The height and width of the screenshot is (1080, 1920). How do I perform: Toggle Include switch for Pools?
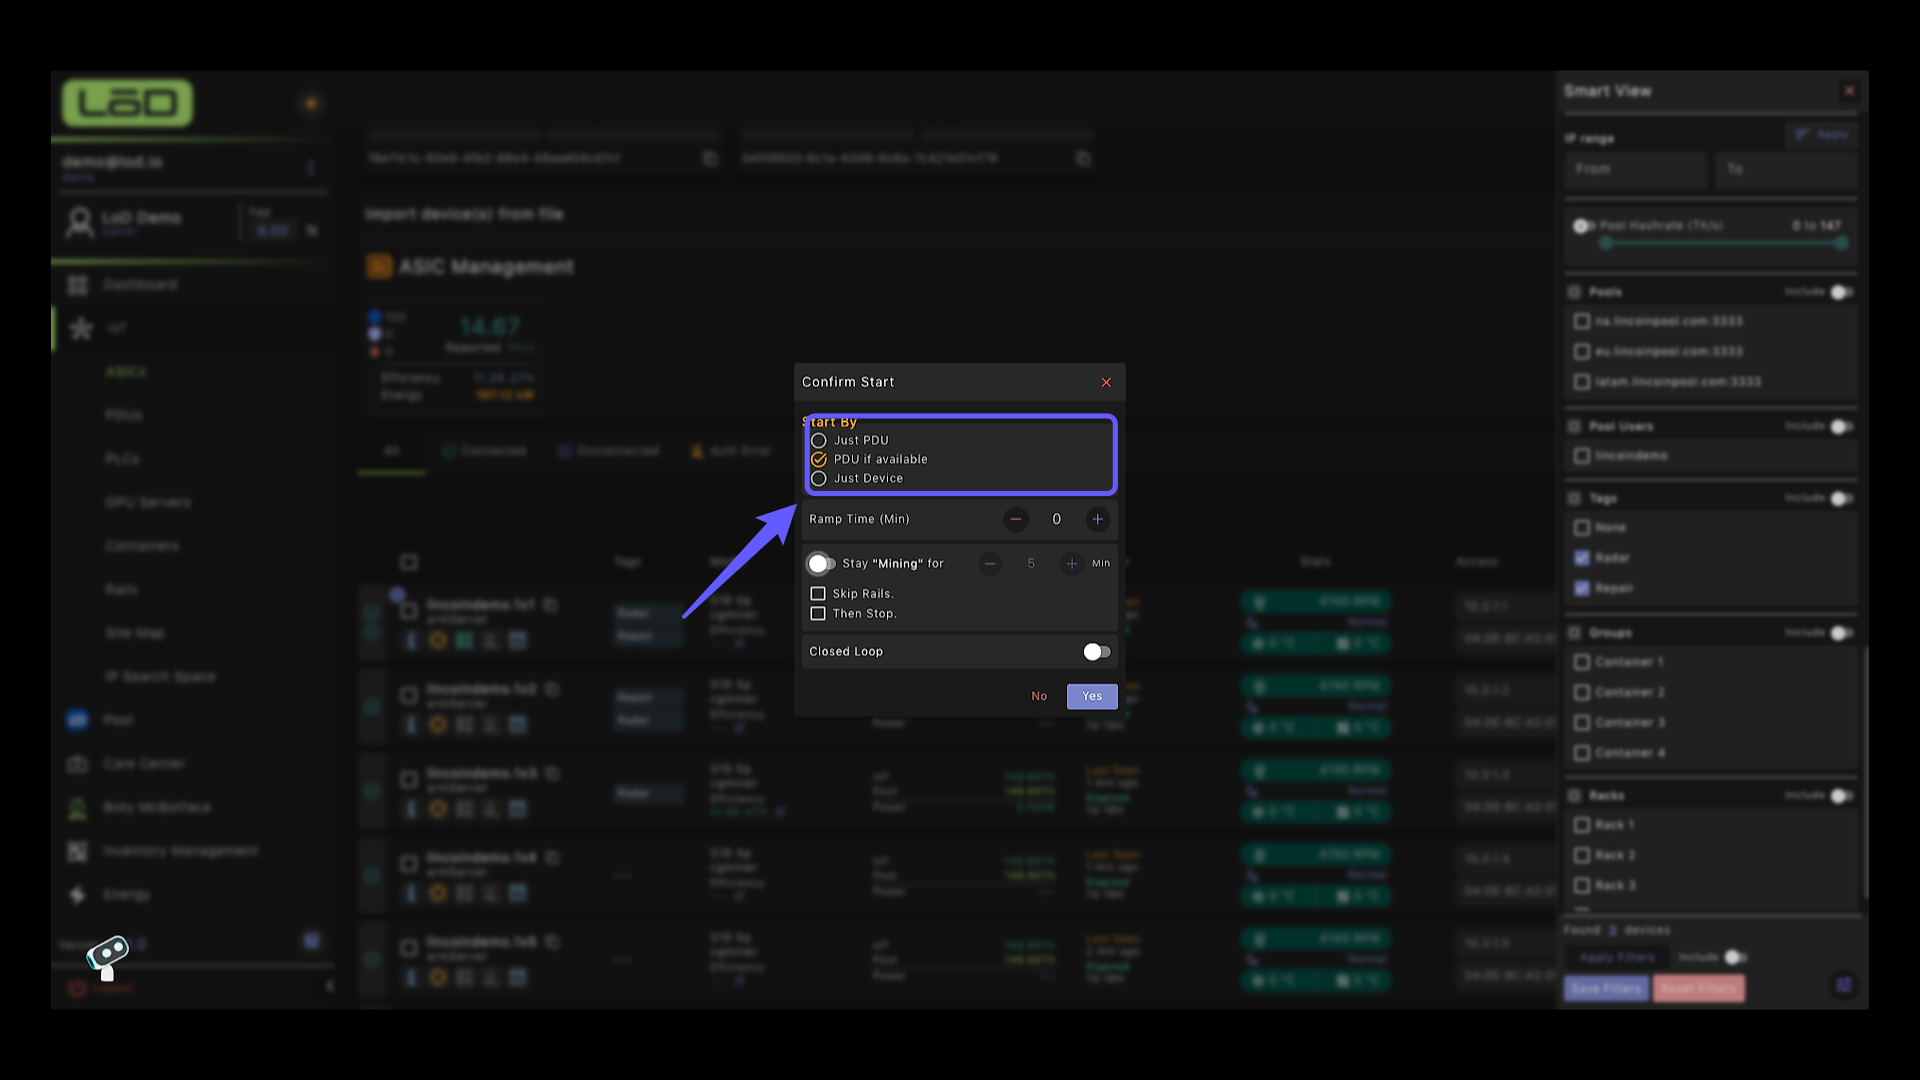pyautogui.click(x=1842, y=292)
